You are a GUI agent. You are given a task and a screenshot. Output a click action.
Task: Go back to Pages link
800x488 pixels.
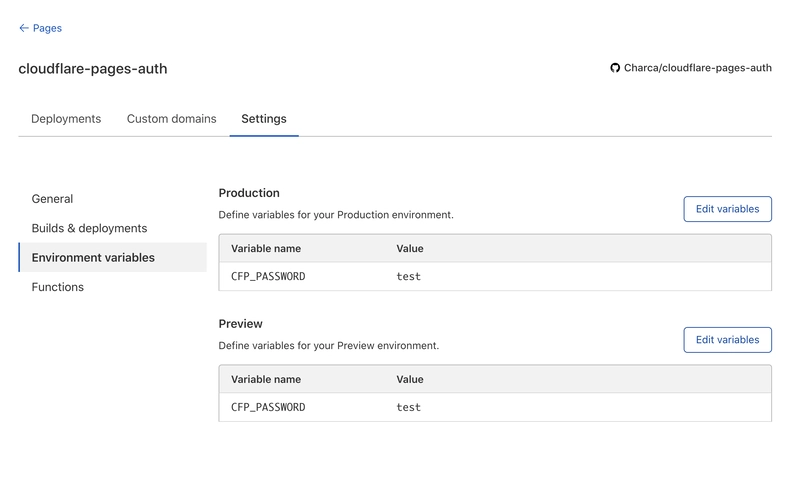[x=40, y=28]
